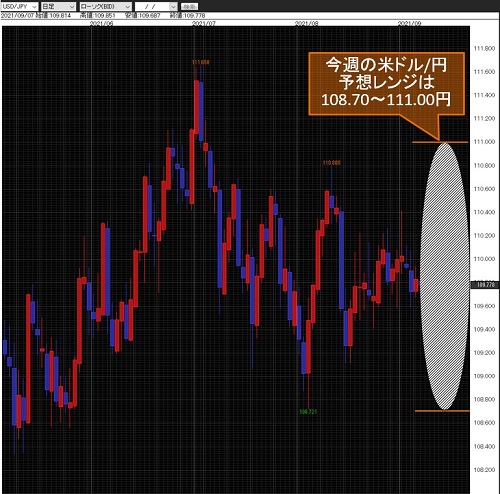The width and height of the screenshot is (500, 494).
Task: Click the date input field
Action: [152, 7]
